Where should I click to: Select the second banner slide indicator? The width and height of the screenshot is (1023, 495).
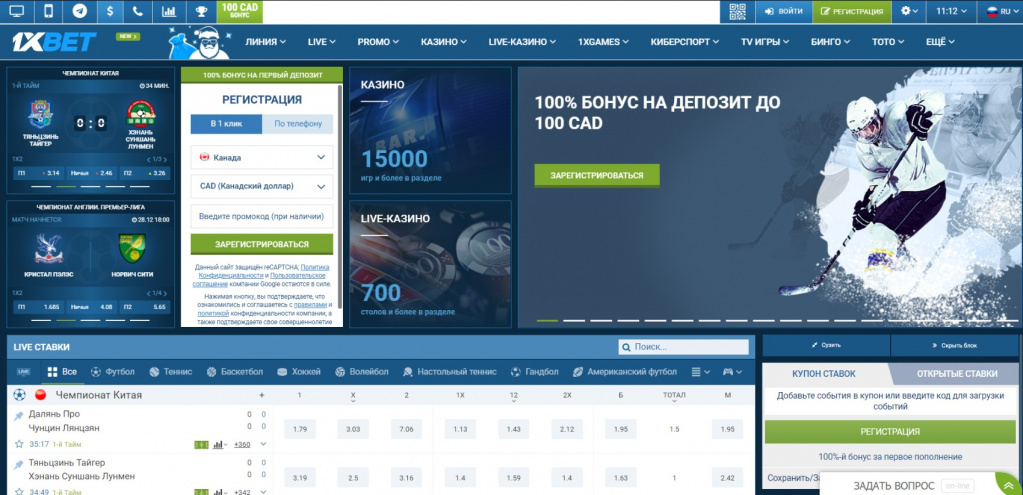(574, 321)
